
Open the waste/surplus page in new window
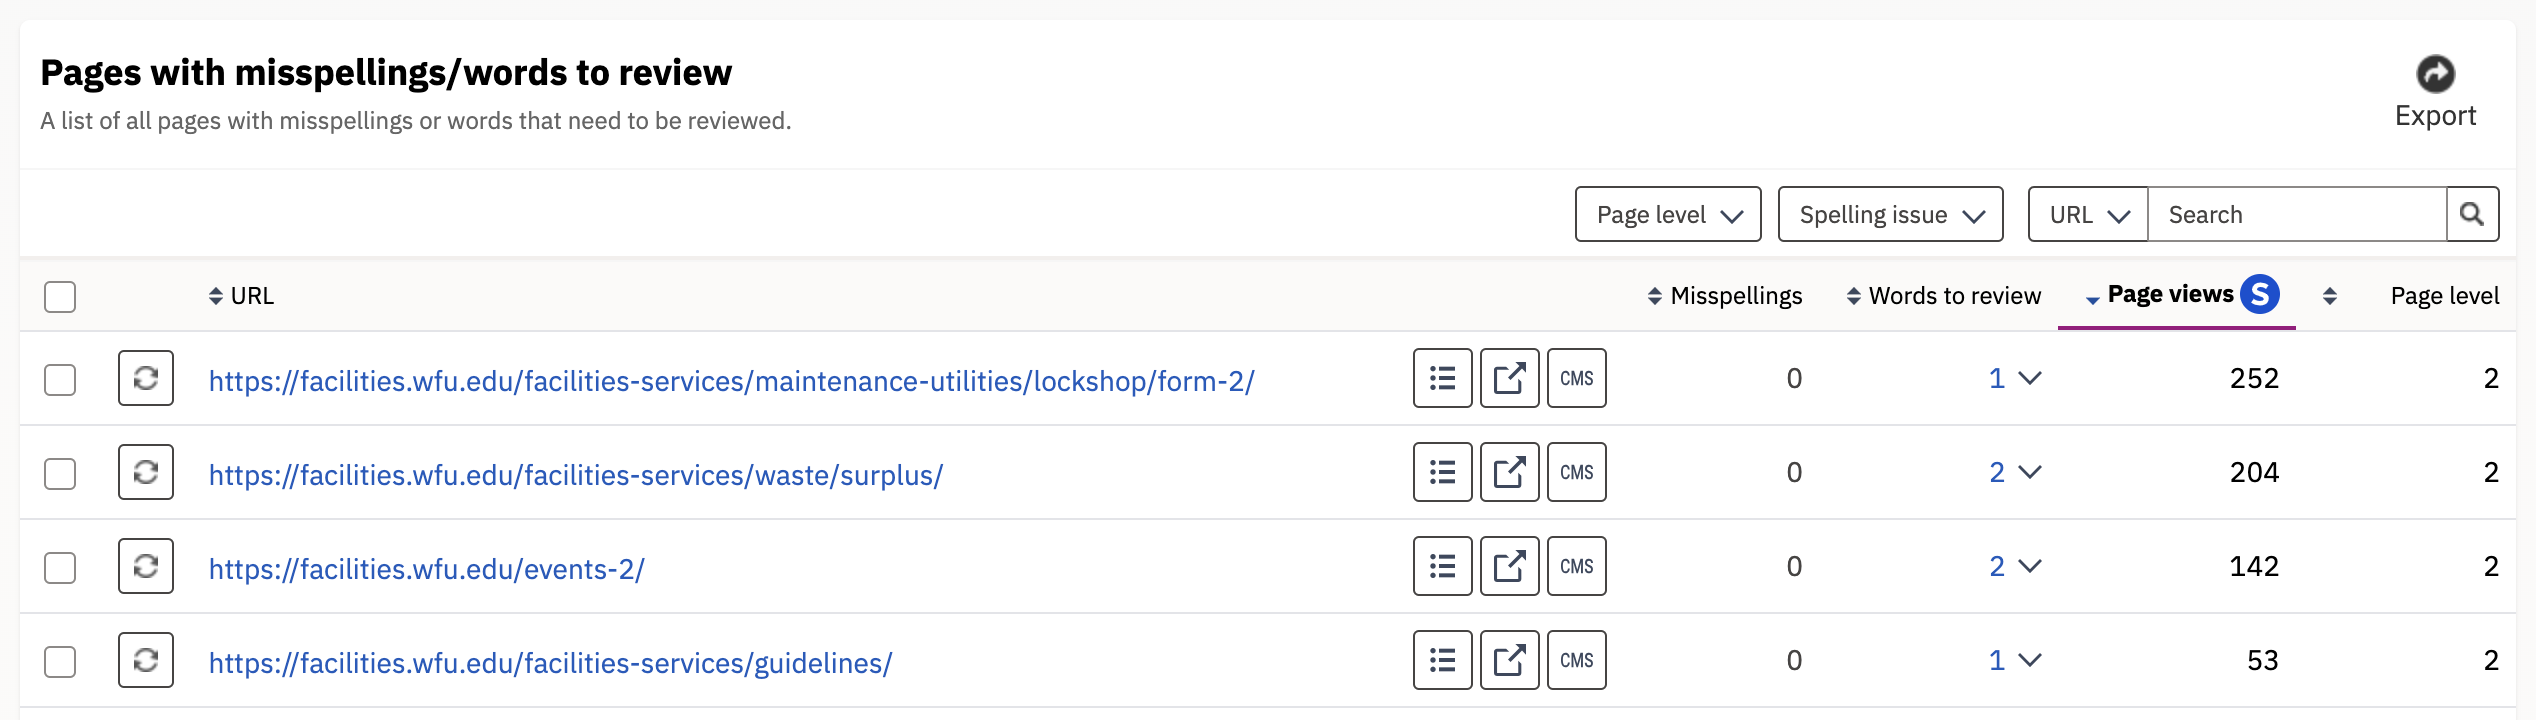pyautogui.click(x=1509, y=472)
